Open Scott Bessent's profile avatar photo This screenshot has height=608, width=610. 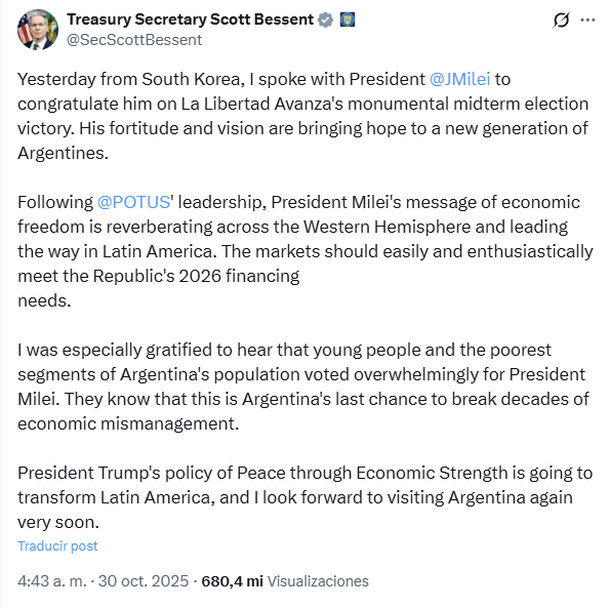(x=37, y=30)
